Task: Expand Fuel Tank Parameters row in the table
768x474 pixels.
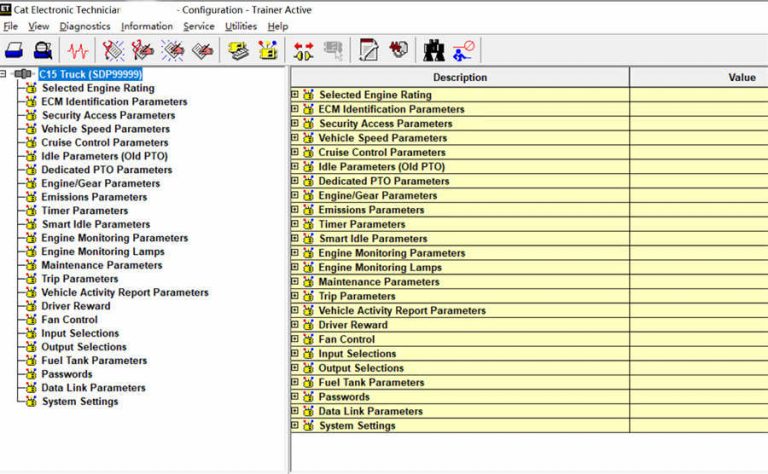Action: [x=295, y=383]
